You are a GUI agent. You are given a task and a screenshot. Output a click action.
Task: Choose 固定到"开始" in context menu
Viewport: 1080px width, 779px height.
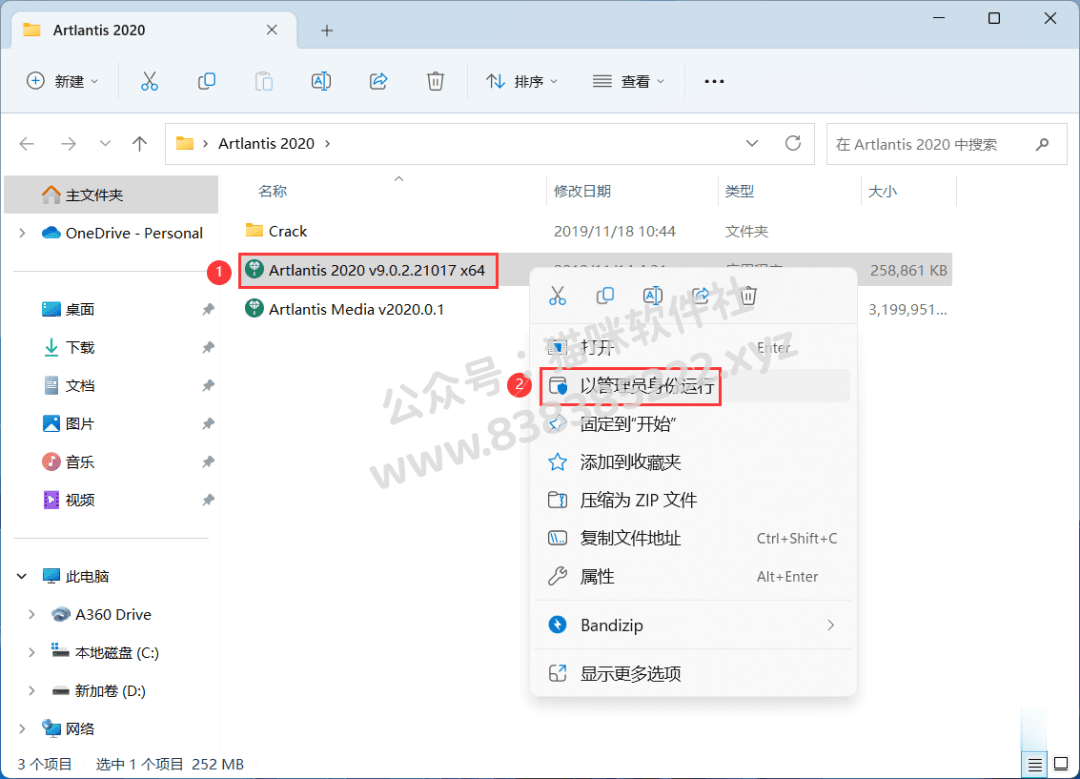[x=694, y=424]
